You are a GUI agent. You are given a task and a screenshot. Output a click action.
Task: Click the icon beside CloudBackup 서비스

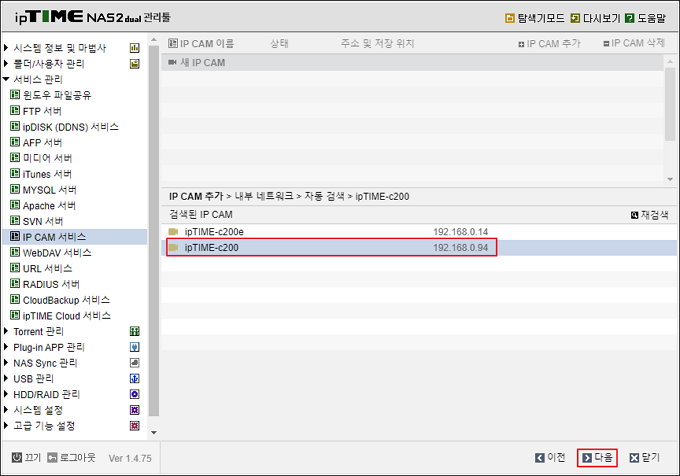[15, 300]
